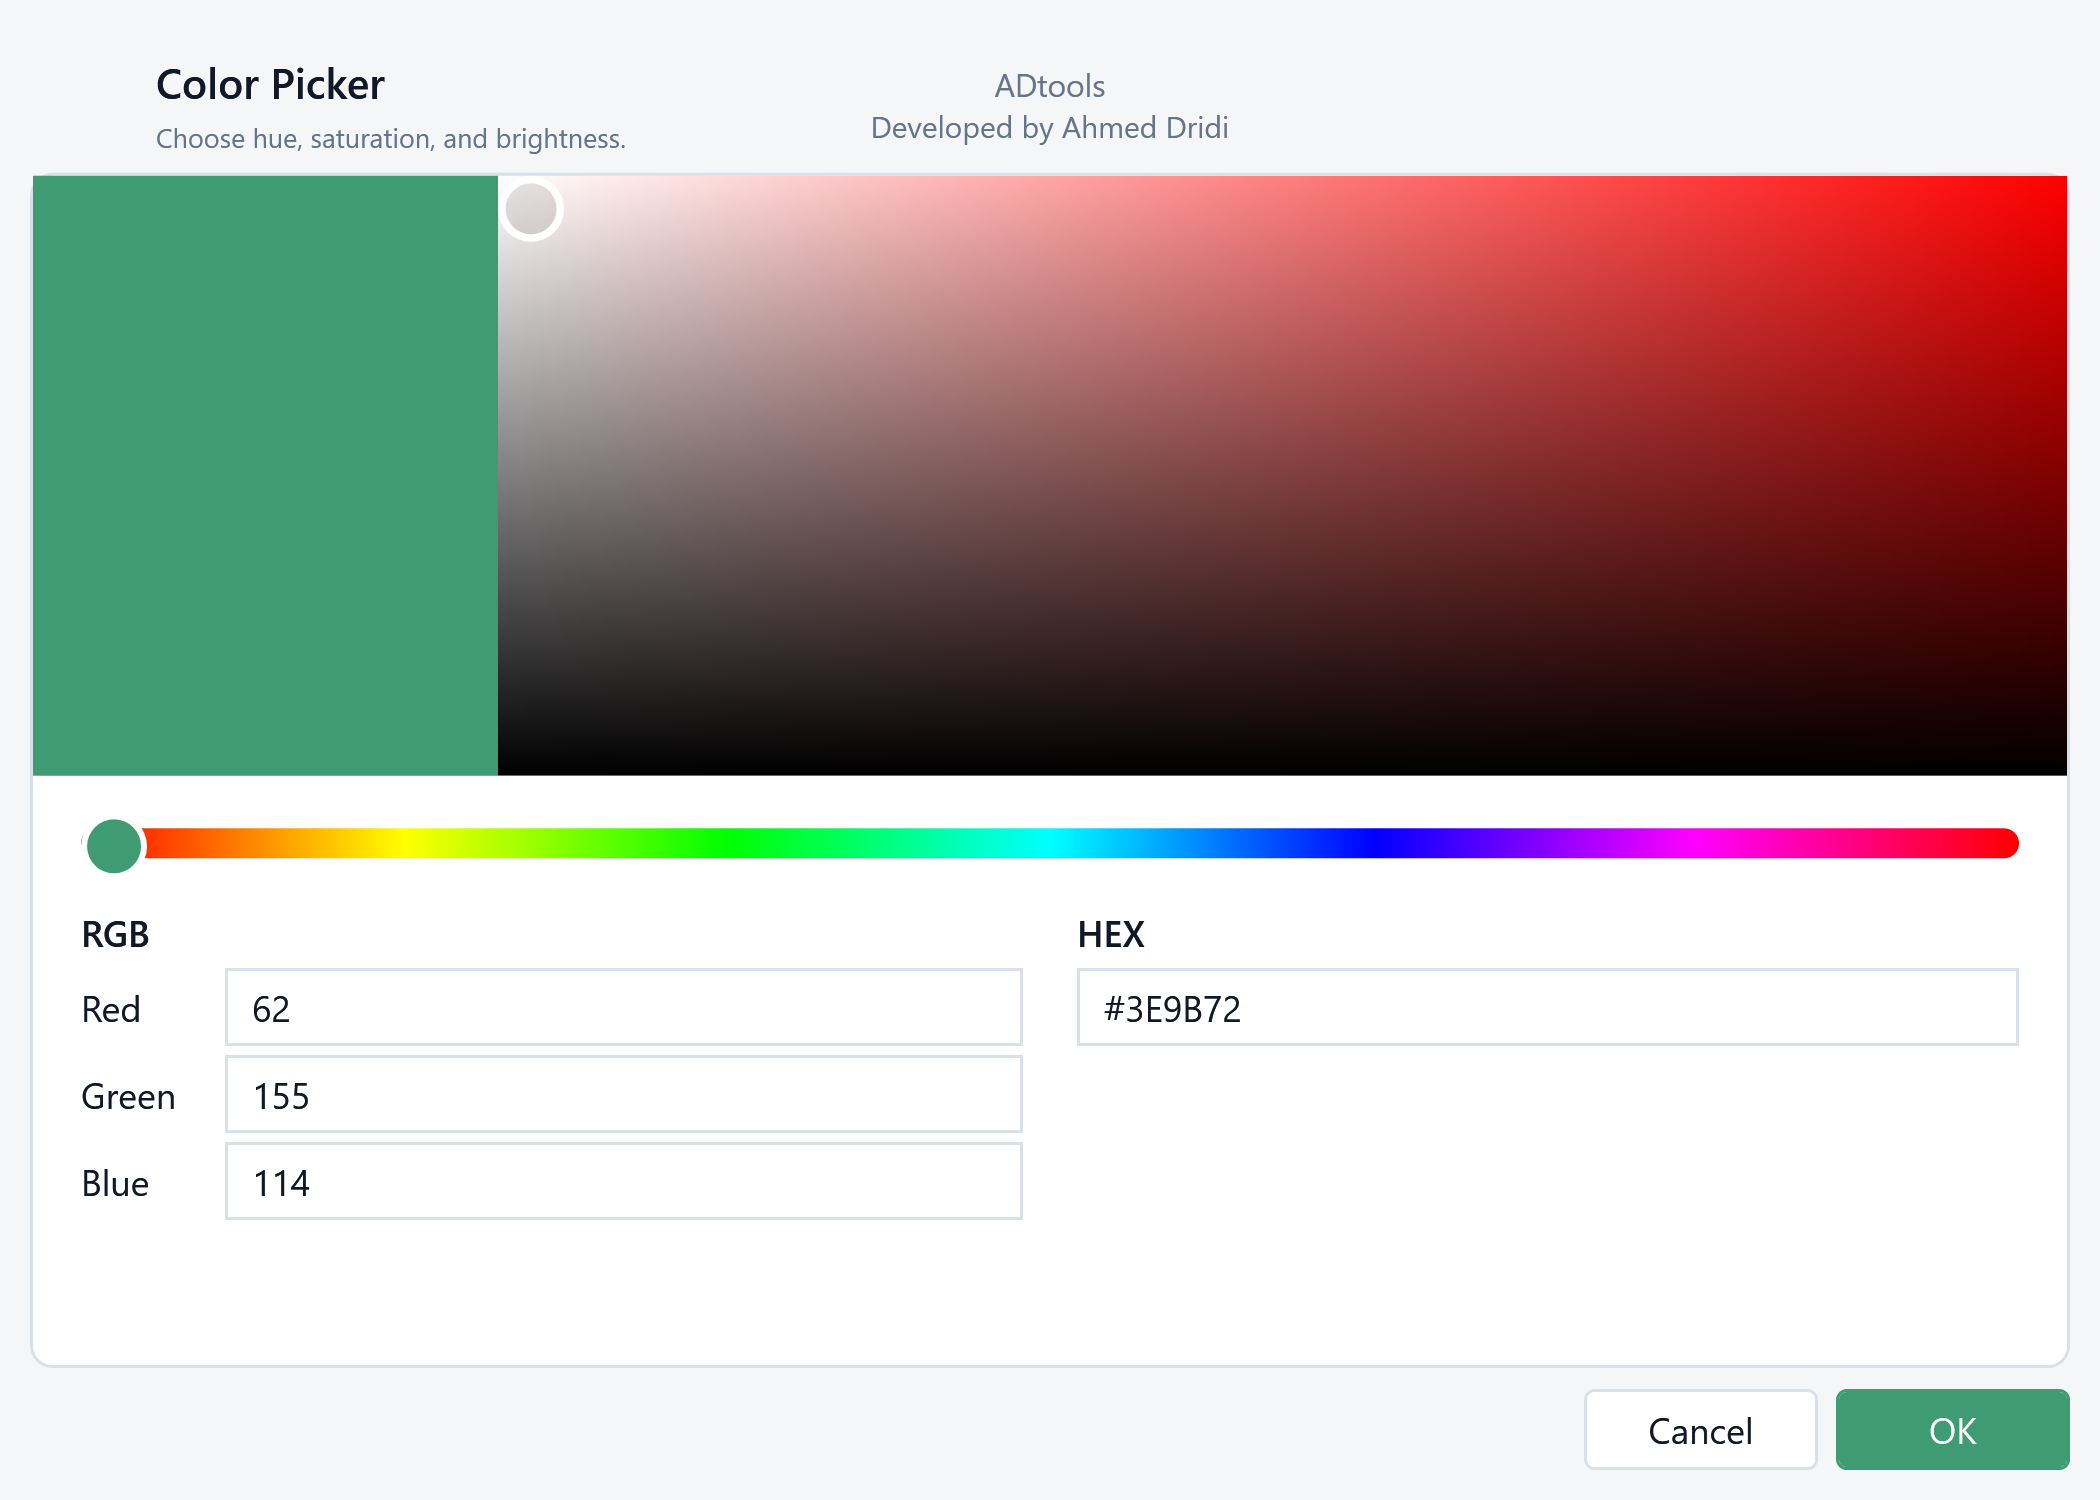Click the Green value input field
This screenshot has height=1500, width=2100.
(x=623, y=1095)
